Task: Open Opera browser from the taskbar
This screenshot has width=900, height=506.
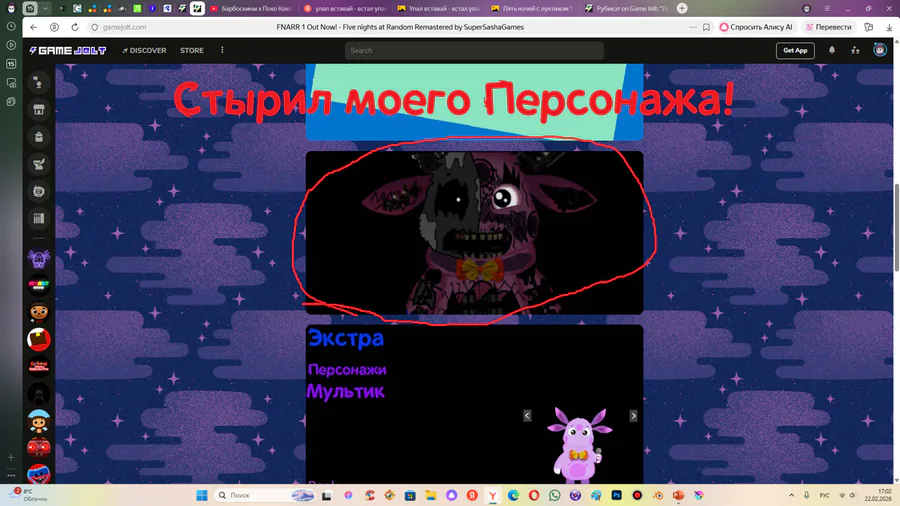Action: tap(534, 495)
